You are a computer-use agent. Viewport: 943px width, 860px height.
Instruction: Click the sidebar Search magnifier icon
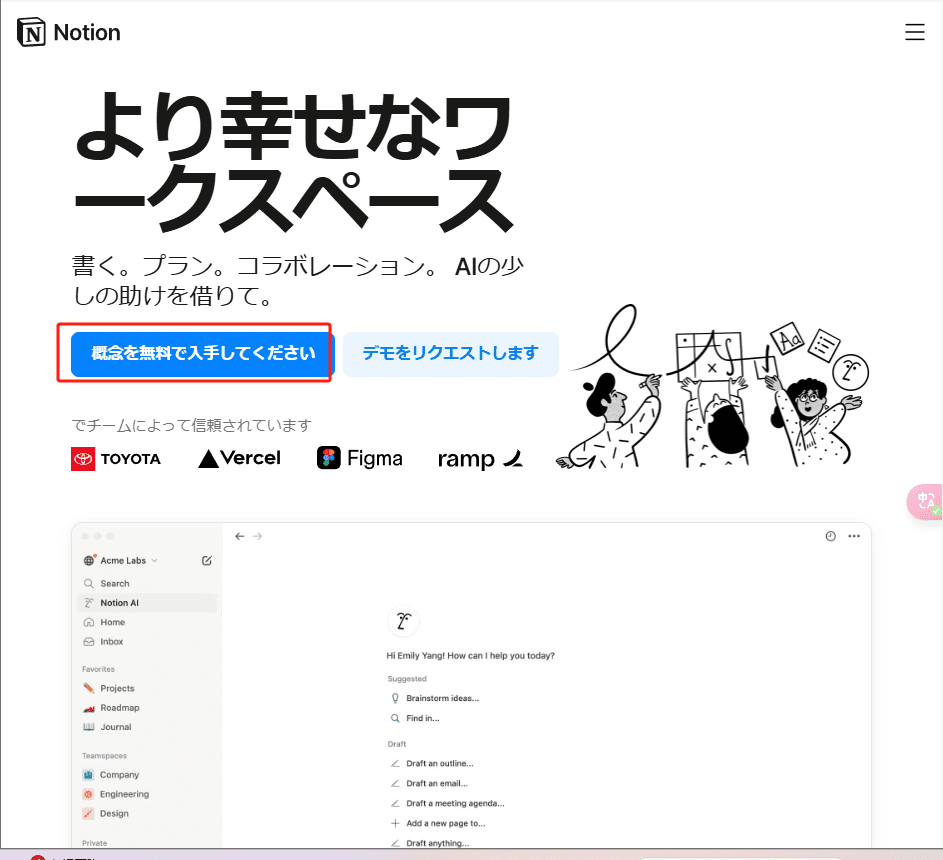pos(89,583)
